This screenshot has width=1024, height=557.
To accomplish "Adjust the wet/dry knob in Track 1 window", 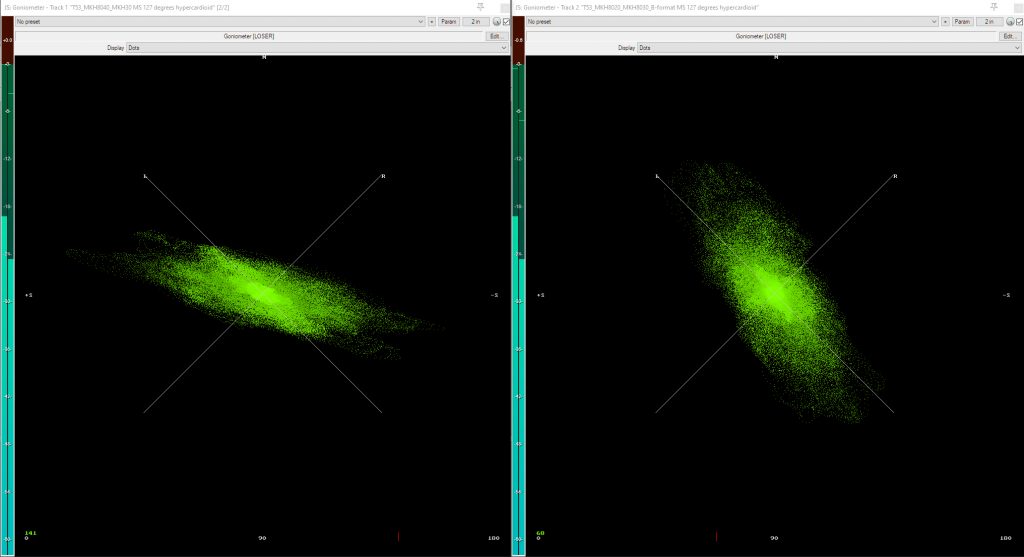I will [496, 22].
